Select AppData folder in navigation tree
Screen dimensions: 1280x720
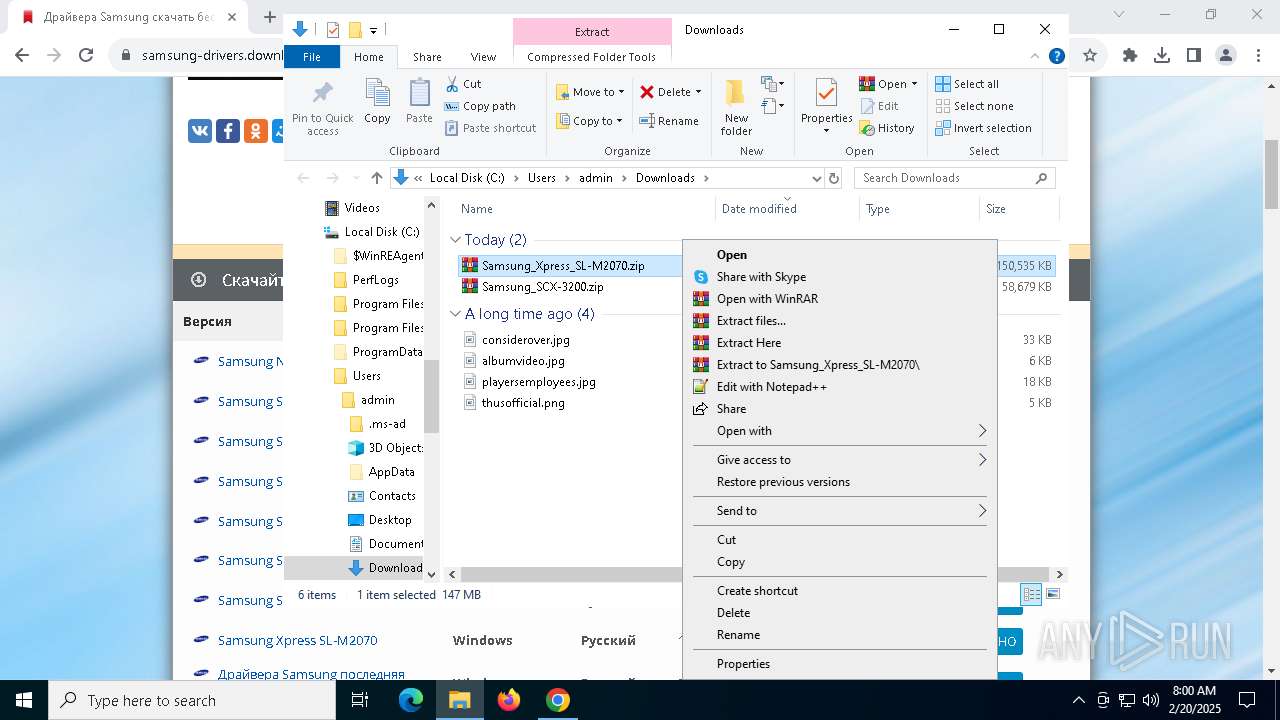click(x=391, y=472)
